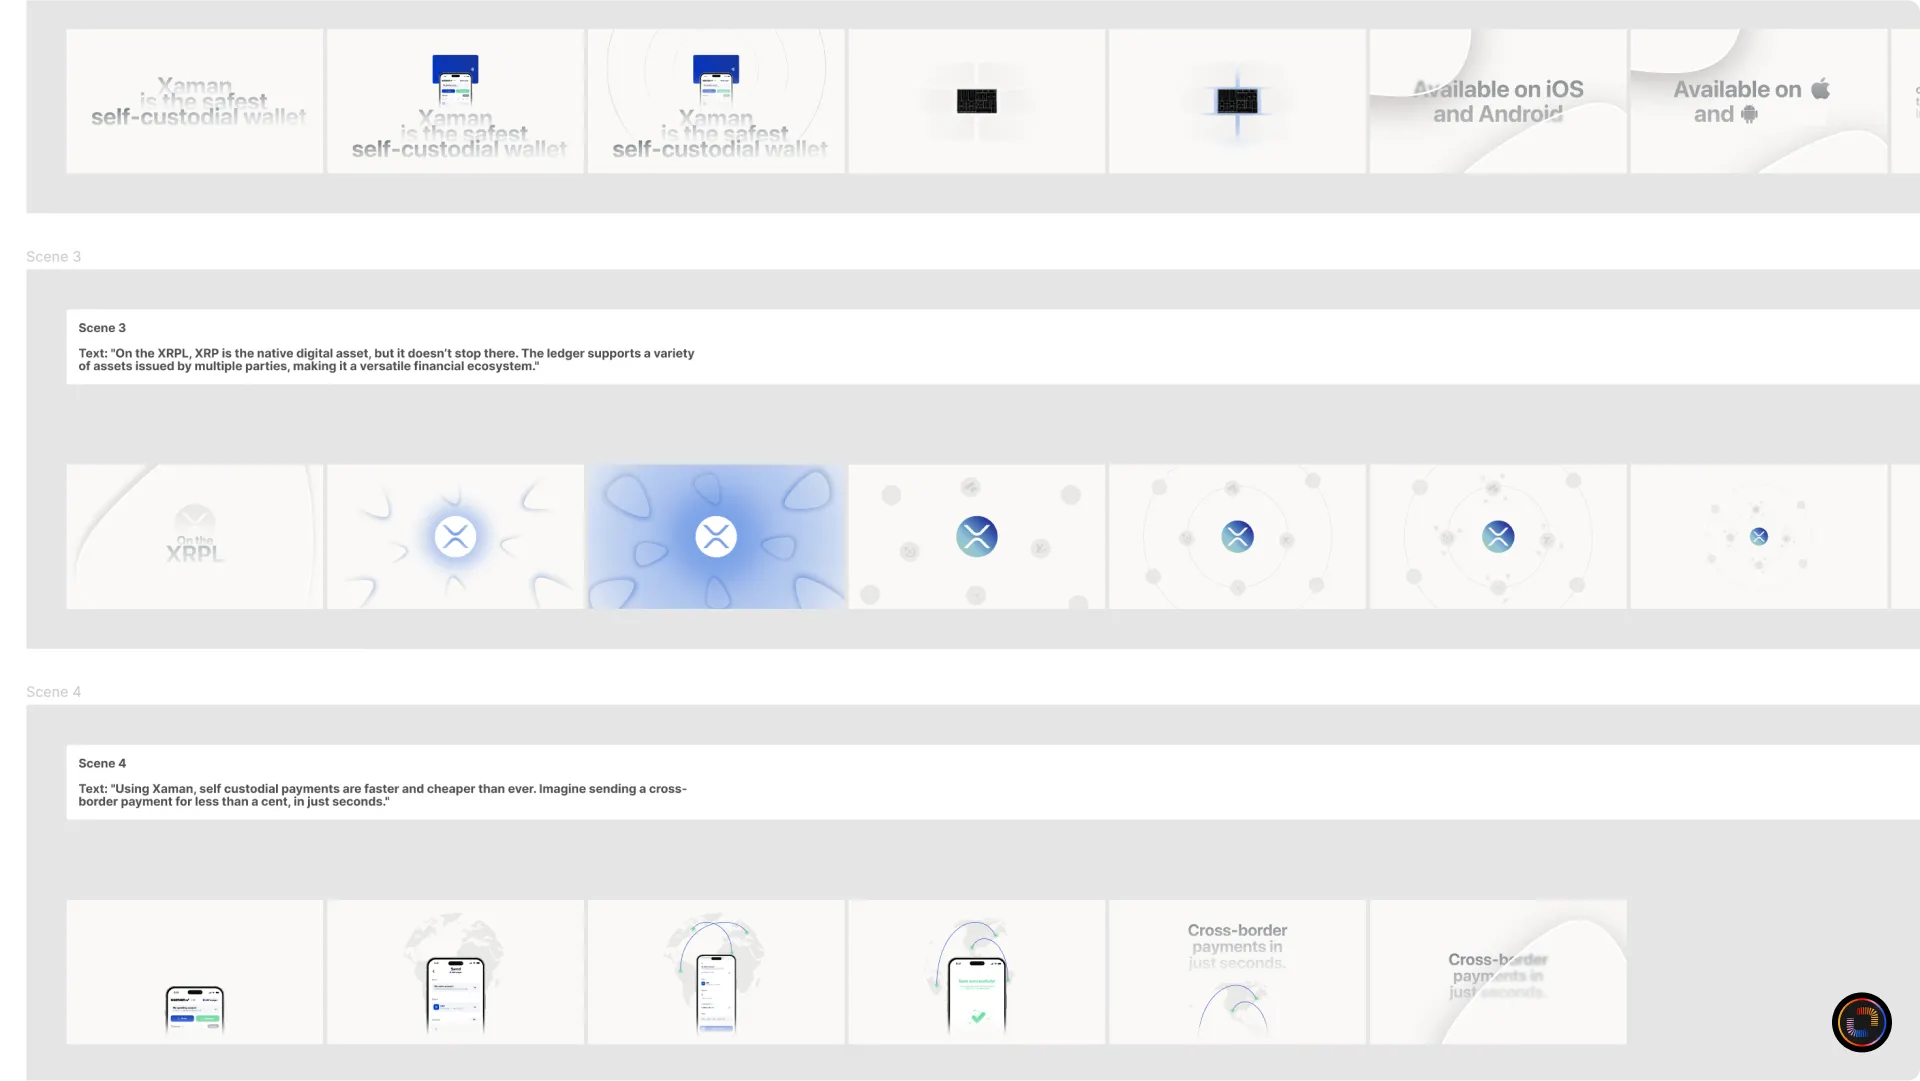
Task: Select centered 'Cross-border payments in just seconds' thumbnail
Action: click(x=1237, y=972)
